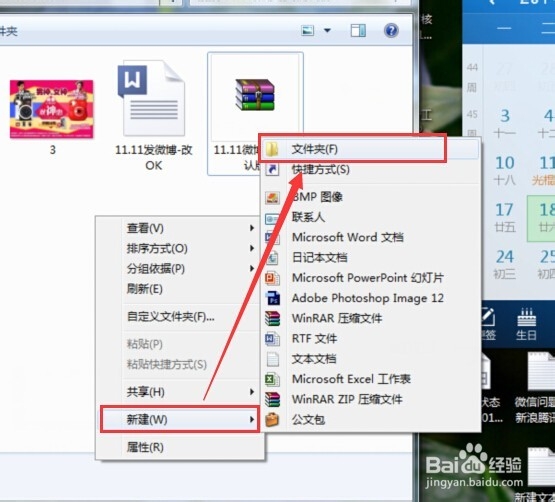
Task: Select BMP 图像 in the New submenu
Action: click(x=370, y=197)
